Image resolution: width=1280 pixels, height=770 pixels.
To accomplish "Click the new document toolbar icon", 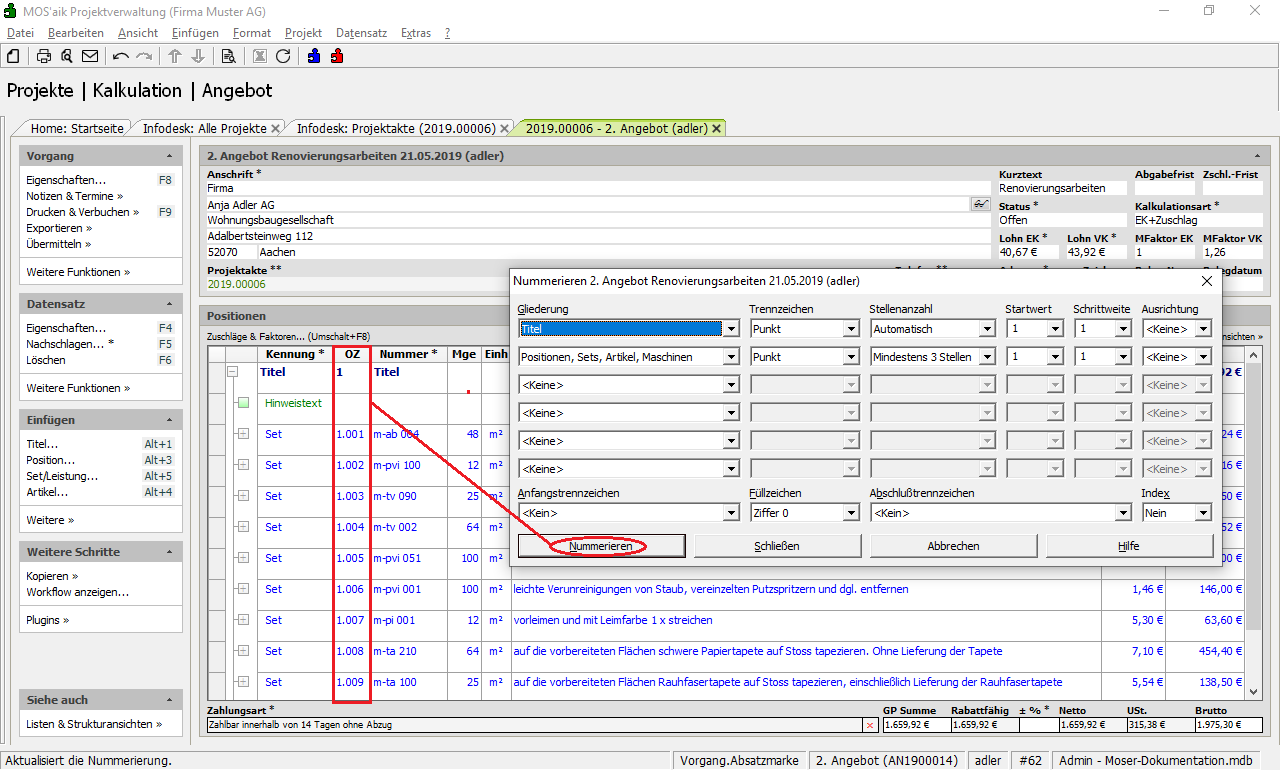I will [x=14, y=56].
